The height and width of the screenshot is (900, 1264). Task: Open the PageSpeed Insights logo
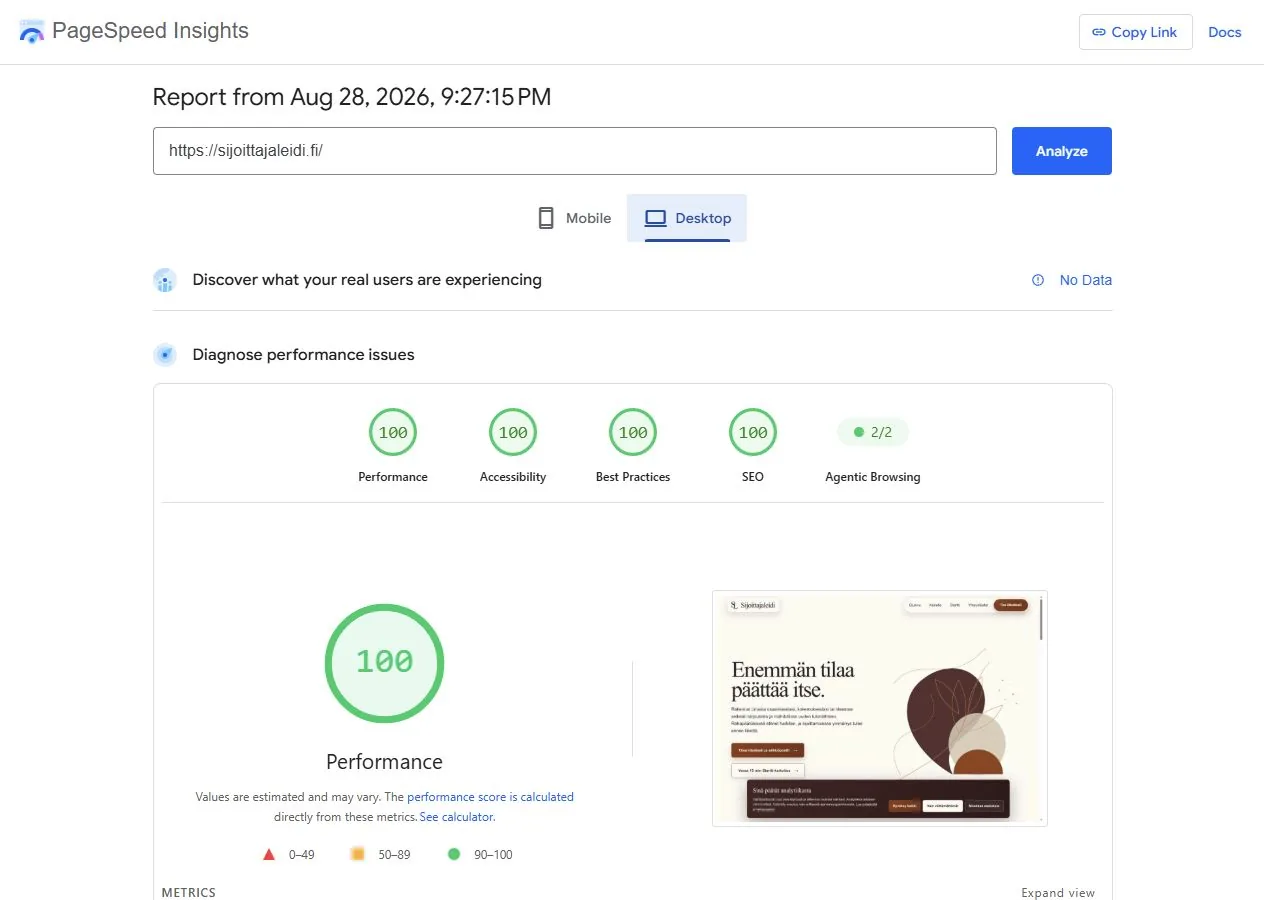tap(32, 31)
